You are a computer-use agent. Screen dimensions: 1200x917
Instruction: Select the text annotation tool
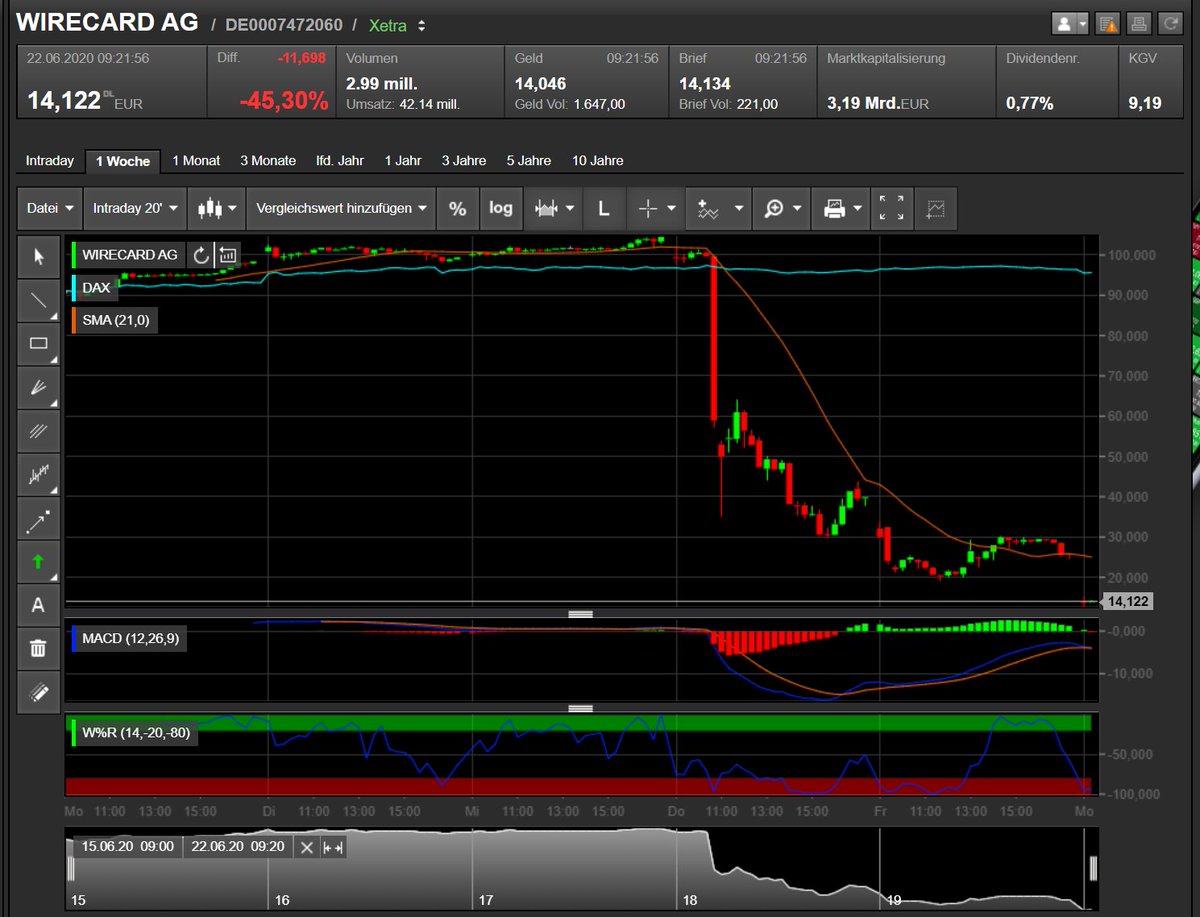point(38,605)
